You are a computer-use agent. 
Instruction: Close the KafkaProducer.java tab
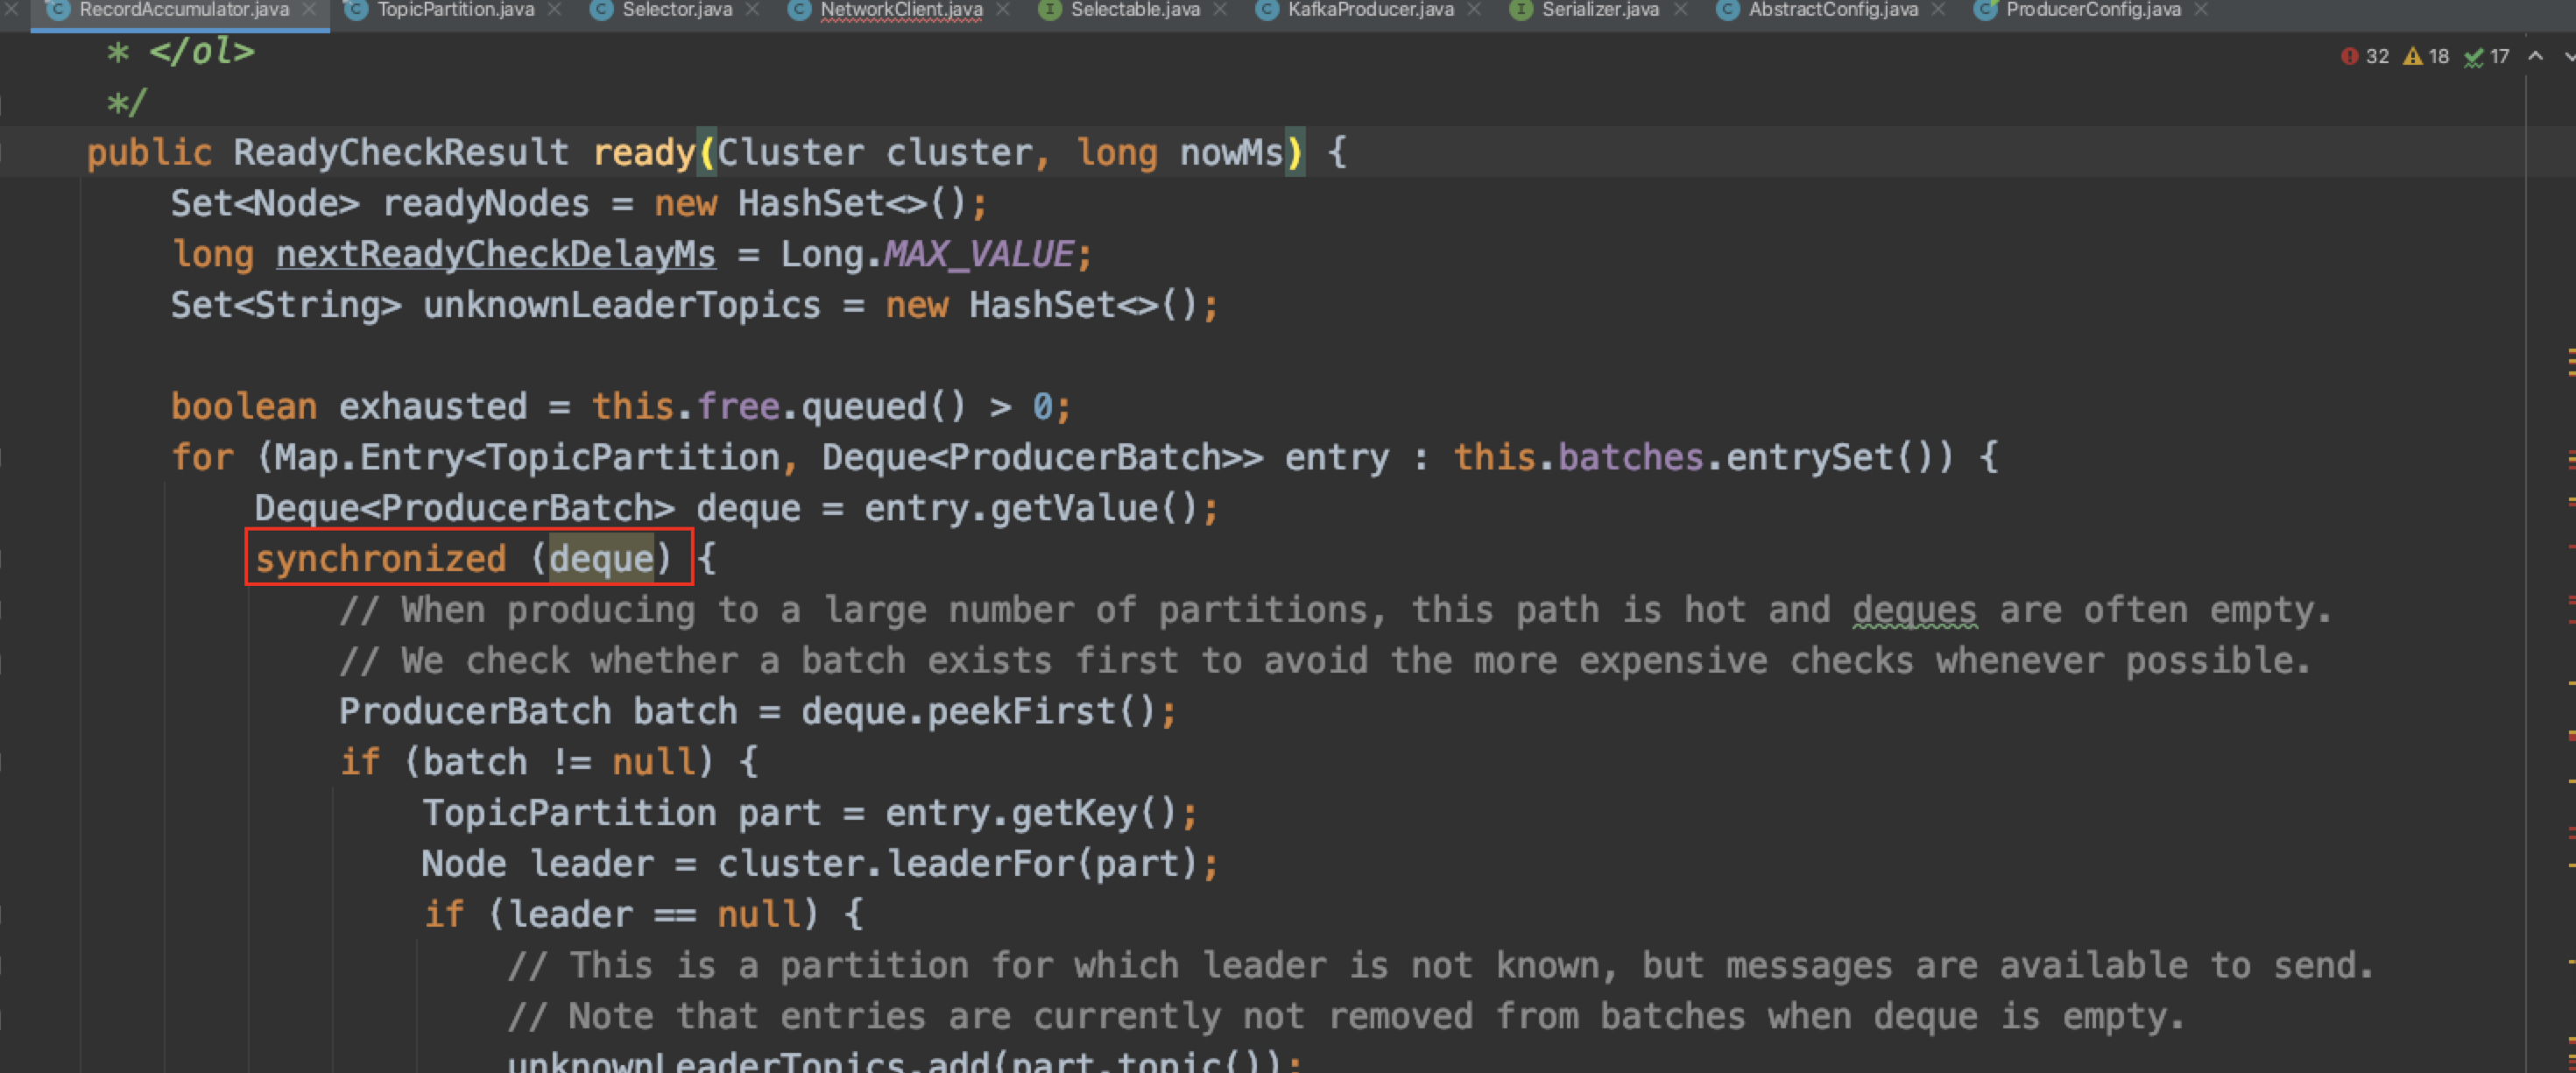(x=1474, y=10)
